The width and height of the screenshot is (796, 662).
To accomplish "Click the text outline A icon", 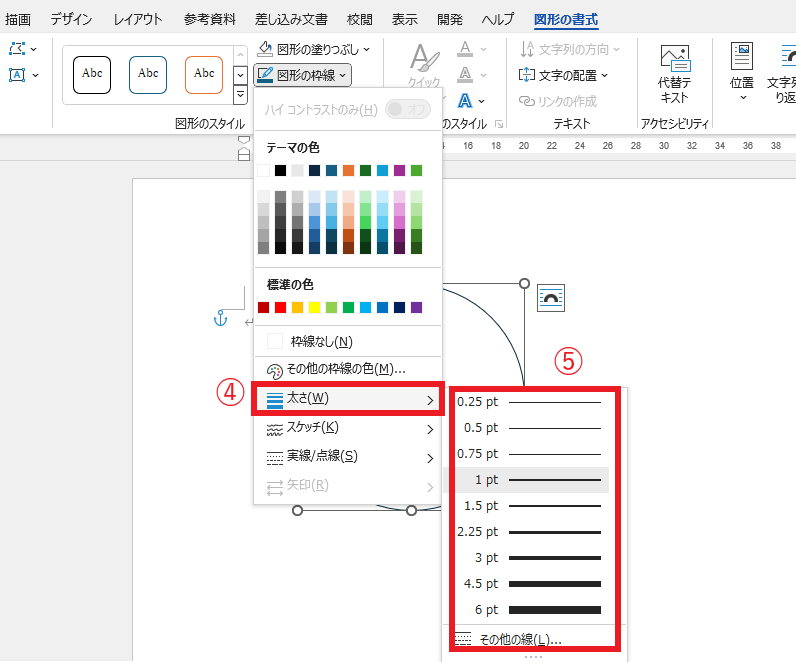I will click(465, 75).
